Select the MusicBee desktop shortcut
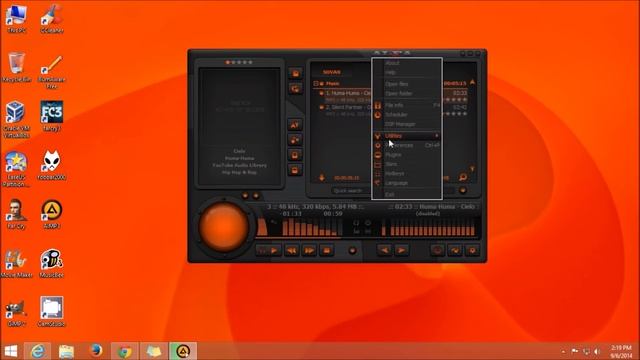Viewport: 640px width, 360px height. pyautogui.click(x=52, y=264)
